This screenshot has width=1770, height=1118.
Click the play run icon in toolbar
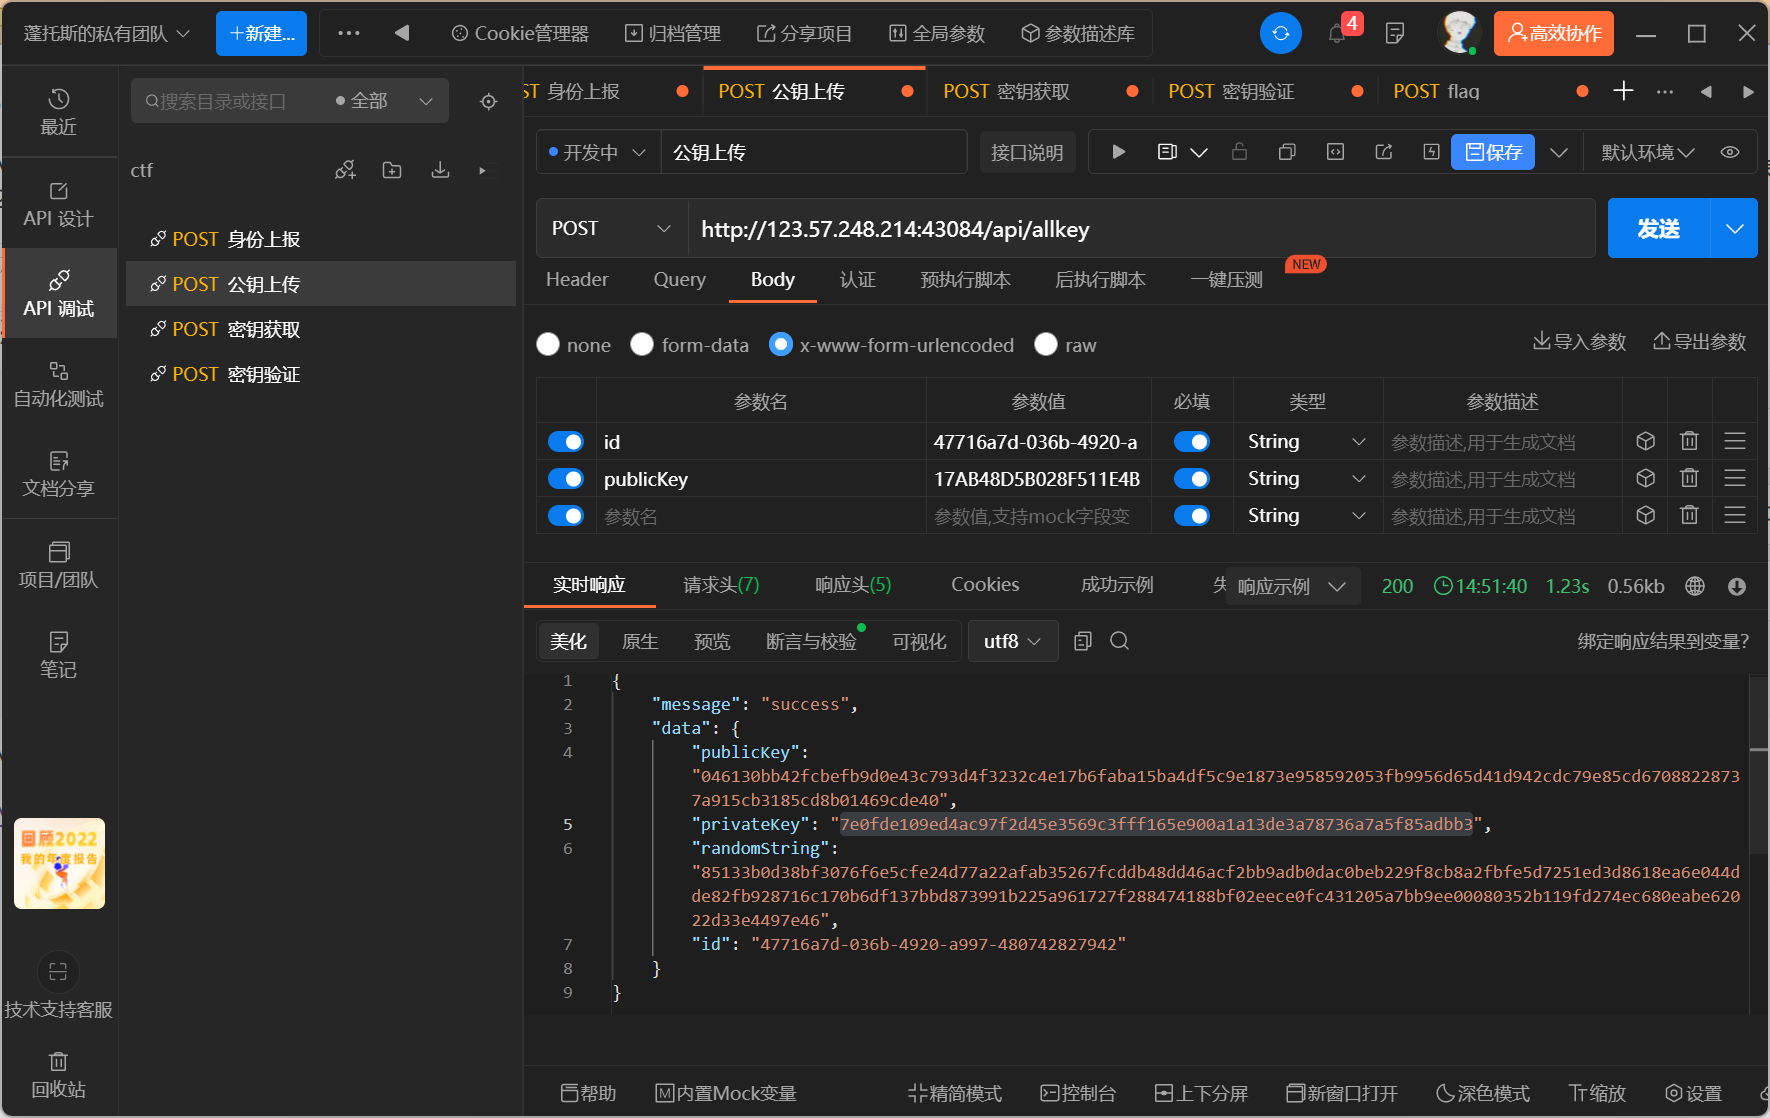[1119, 152]
